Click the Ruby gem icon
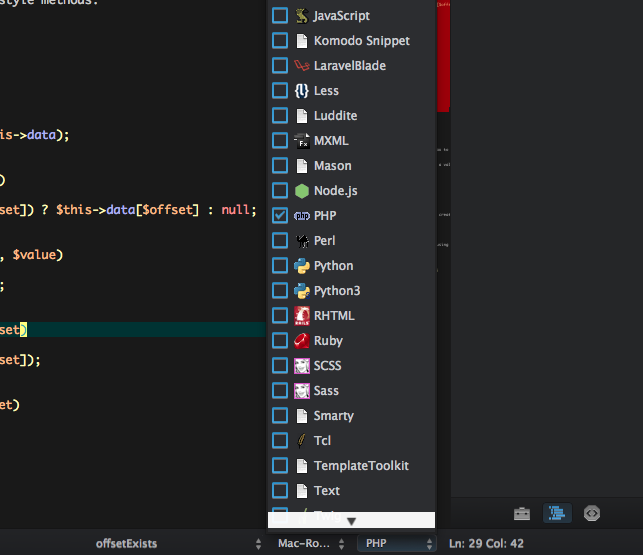This screenshot has height=555, width=643. [301, 340]
